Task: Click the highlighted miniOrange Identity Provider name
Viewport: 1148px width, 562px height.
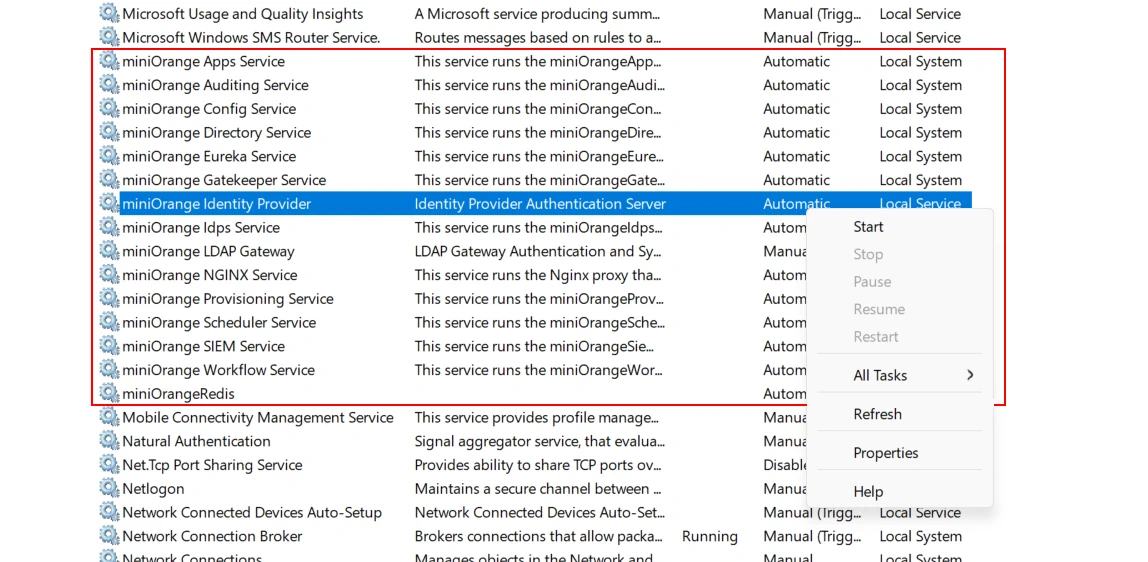Action: [x=217, y=203]
